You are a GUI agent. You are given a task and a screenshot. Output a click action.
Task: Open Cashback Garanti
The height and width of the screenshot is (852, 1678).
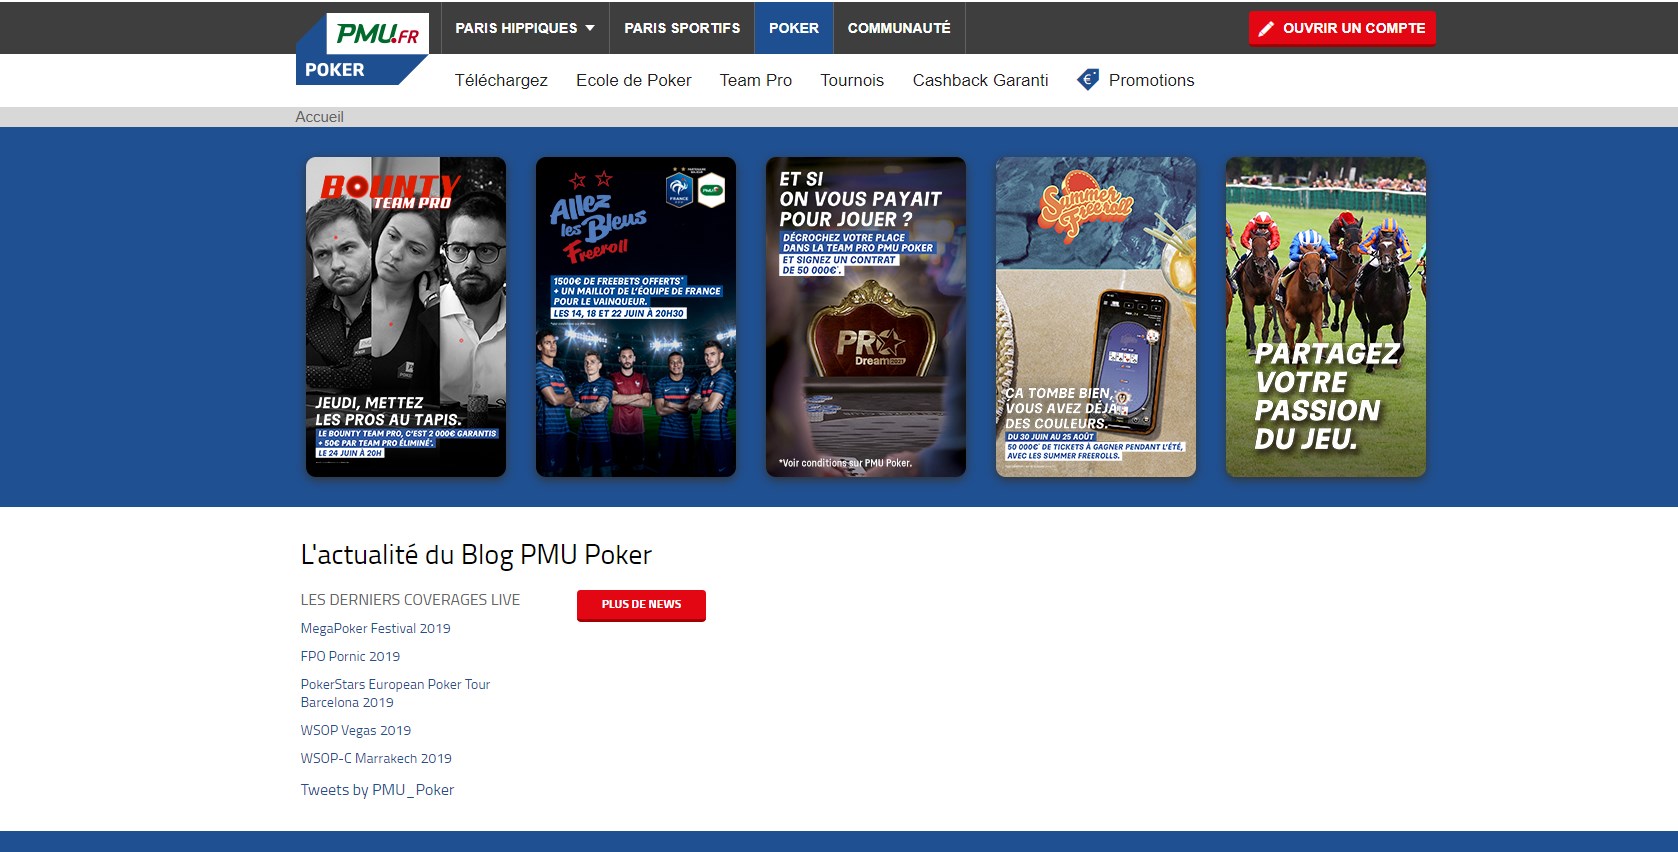pyautogui.click(x=980, y=80)
